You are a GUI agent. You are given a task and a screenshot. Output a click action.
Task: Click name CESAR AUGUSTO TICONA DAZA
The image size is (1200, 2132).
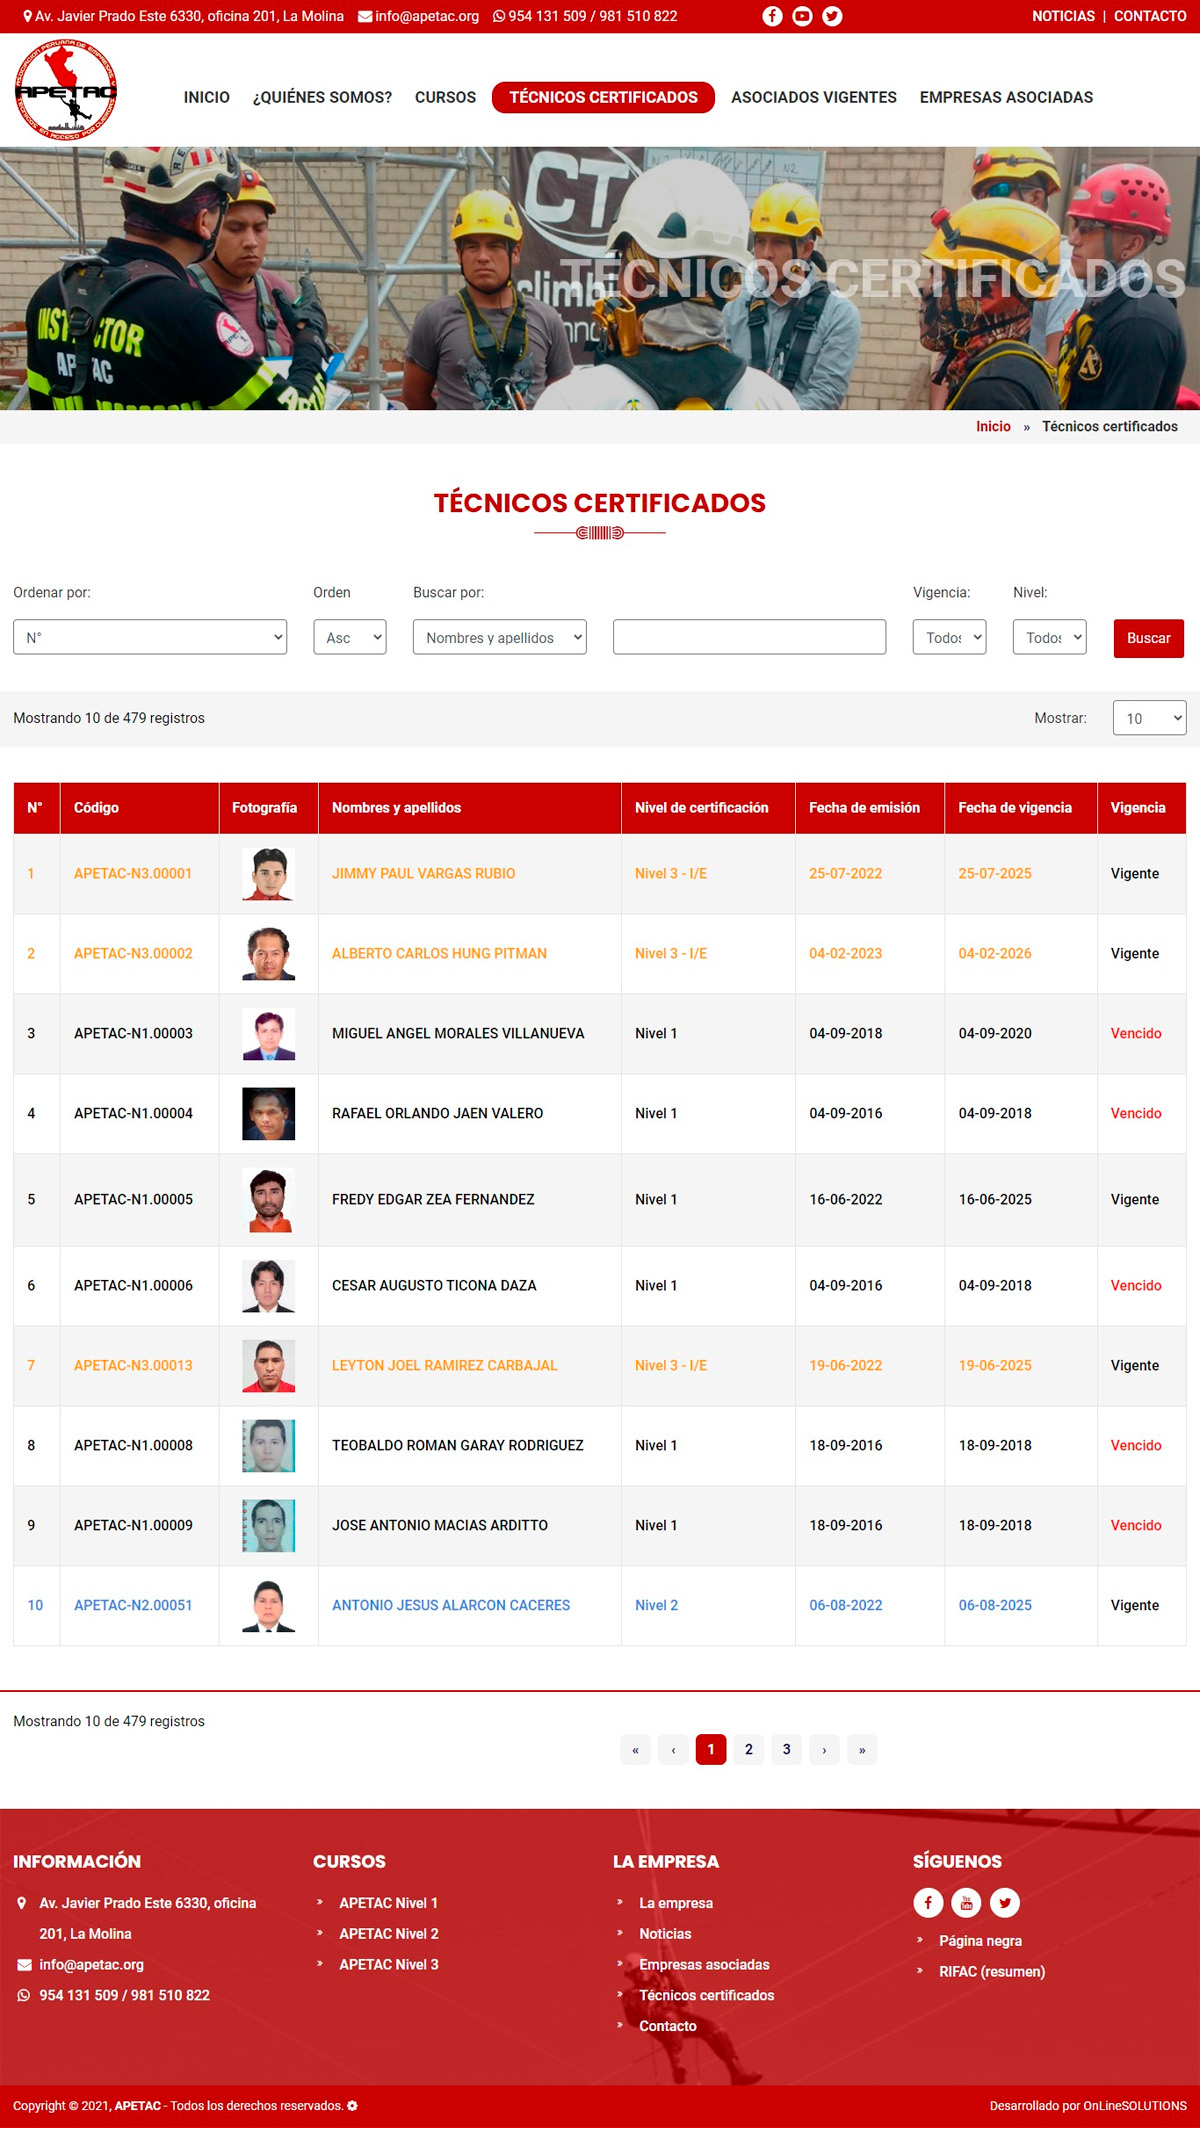pos(434,1285)
